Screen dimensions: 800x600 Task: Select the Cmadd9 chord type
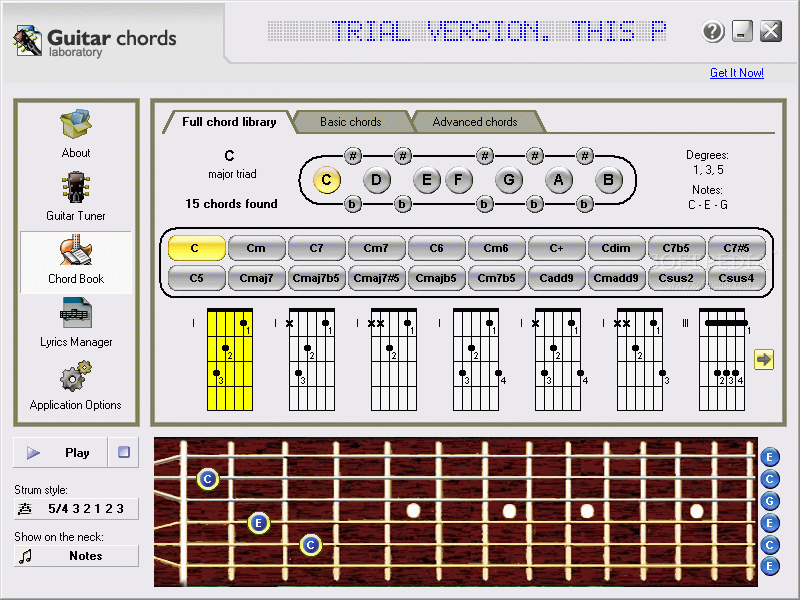616,278
